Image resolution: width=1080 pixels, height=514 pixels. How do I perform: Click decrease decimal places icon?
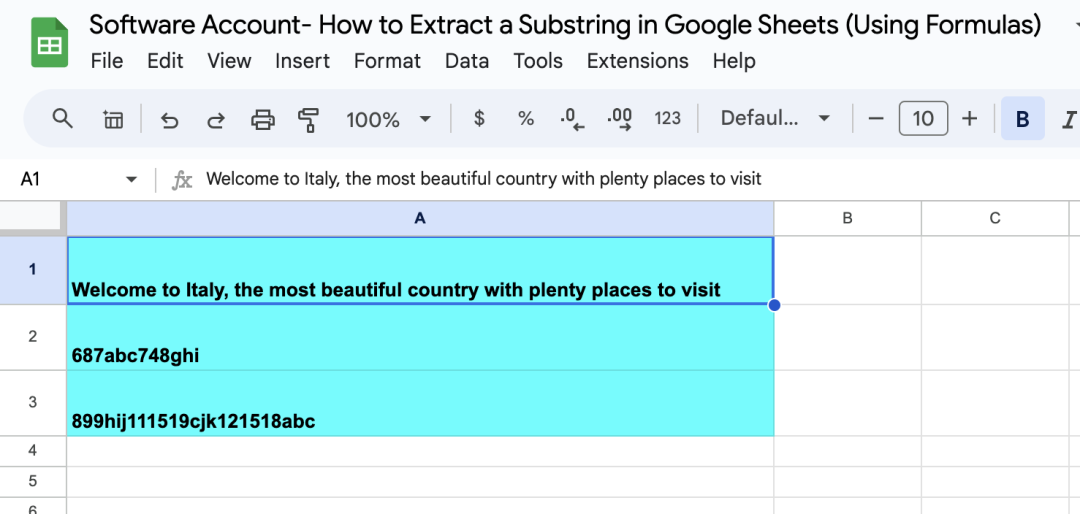(x=572, y=119)
